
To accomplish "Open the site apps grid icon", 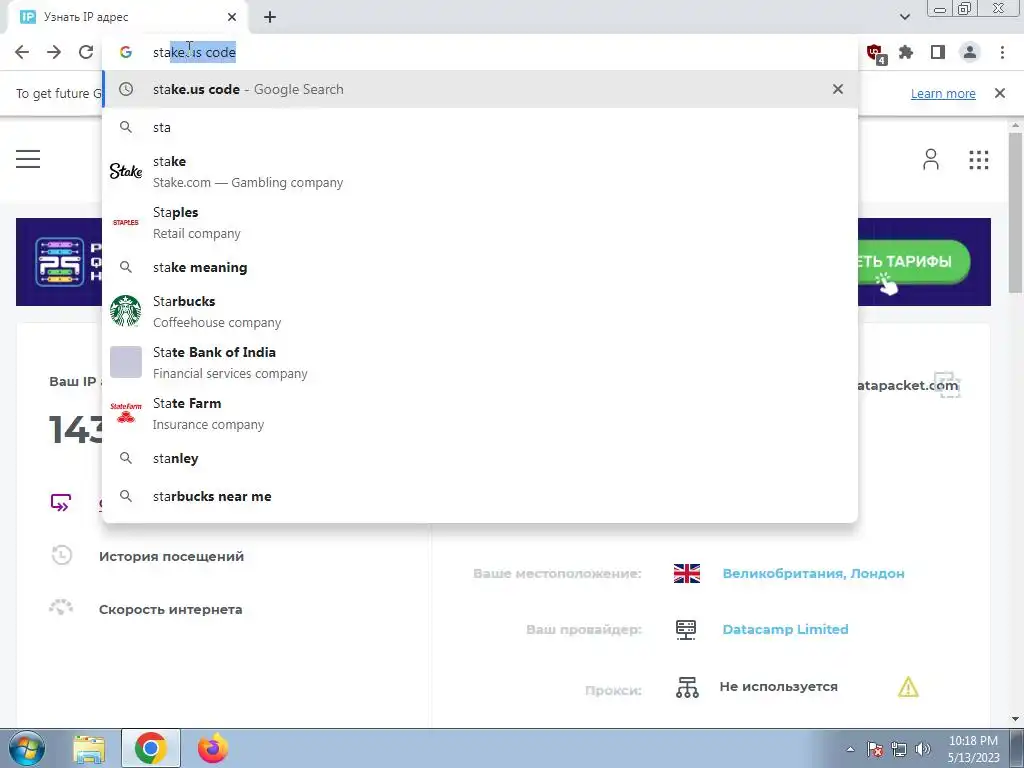I will (978, 159).
